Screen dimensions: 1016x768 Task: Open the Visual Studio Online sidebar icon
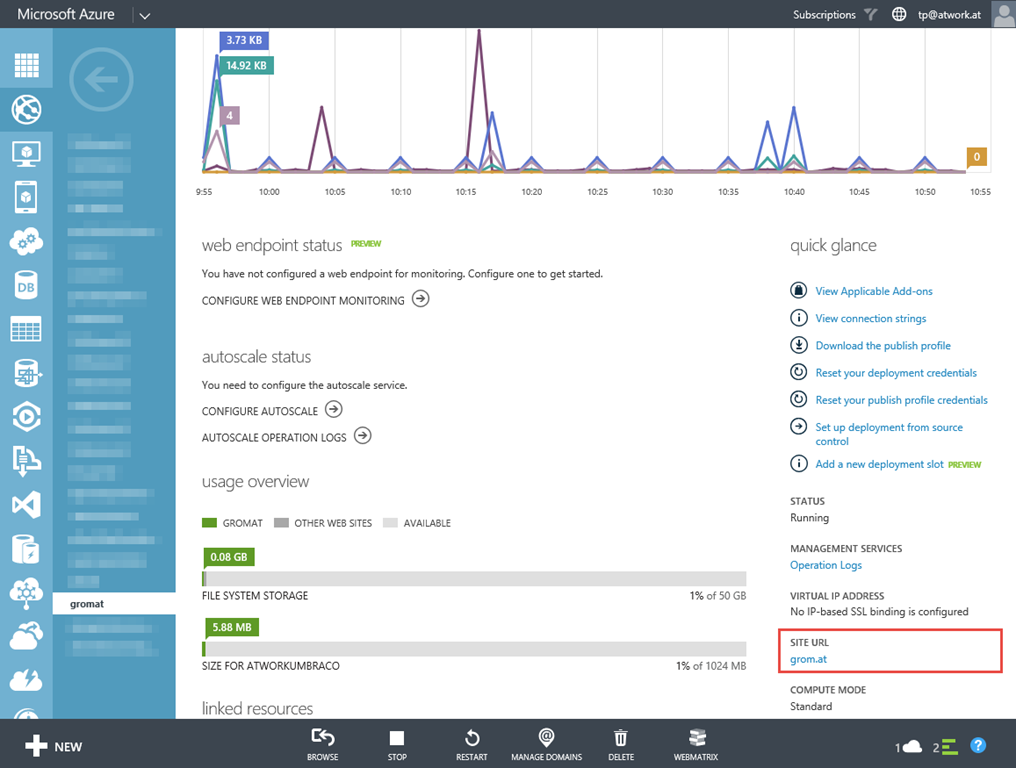pos(26,504)
